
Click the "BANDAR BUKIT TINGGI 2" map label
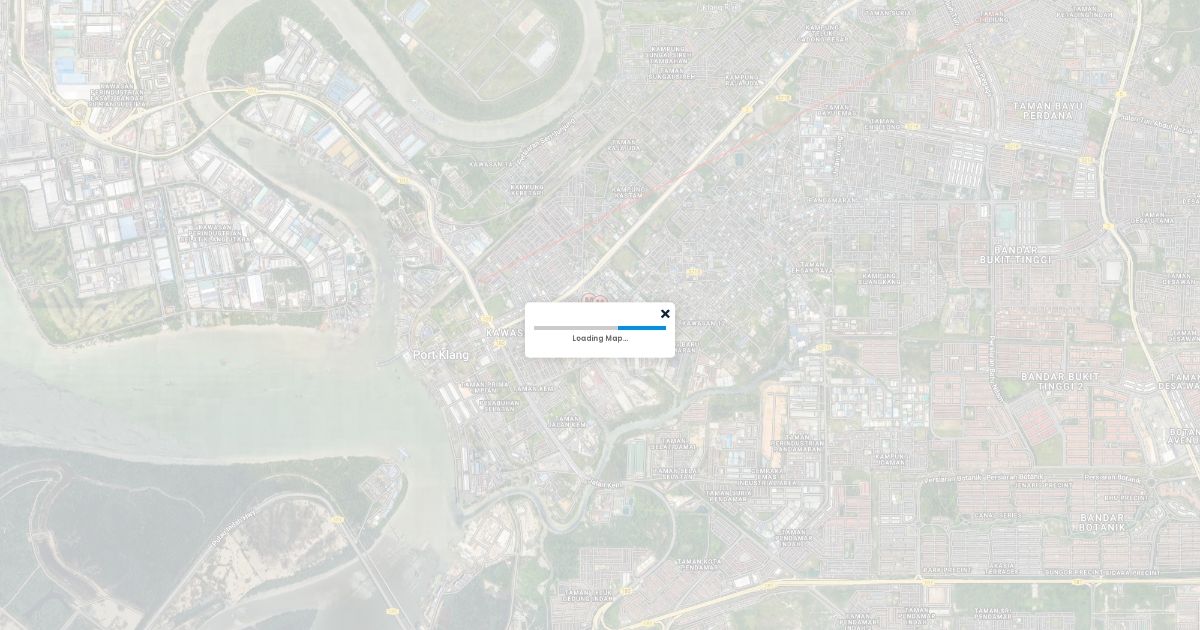pyautogui.click(x=1059, y=381)
